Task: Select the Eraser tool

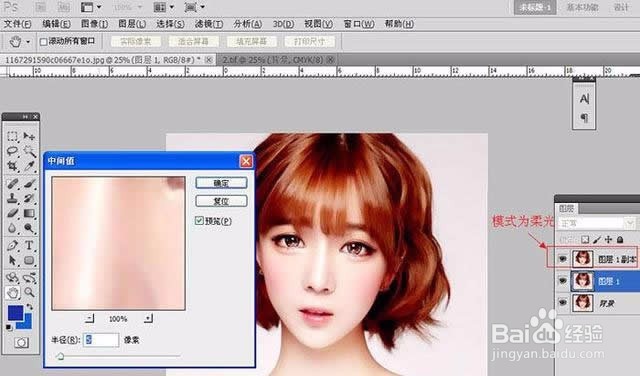Action: tap(12, 213)
